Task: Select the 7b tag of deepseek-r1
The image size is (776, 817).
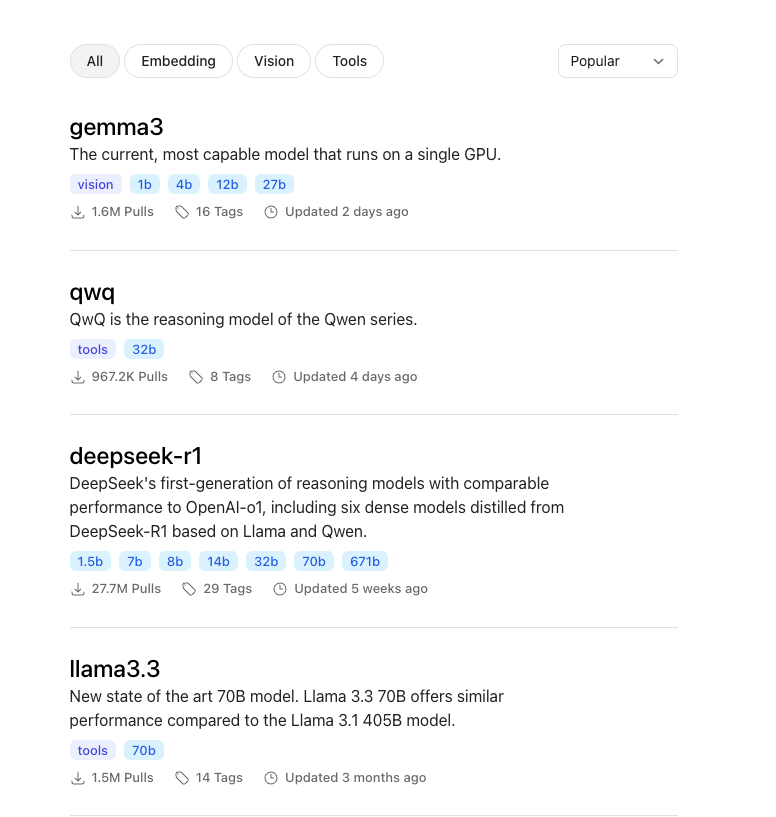Action: pos(135,561)
